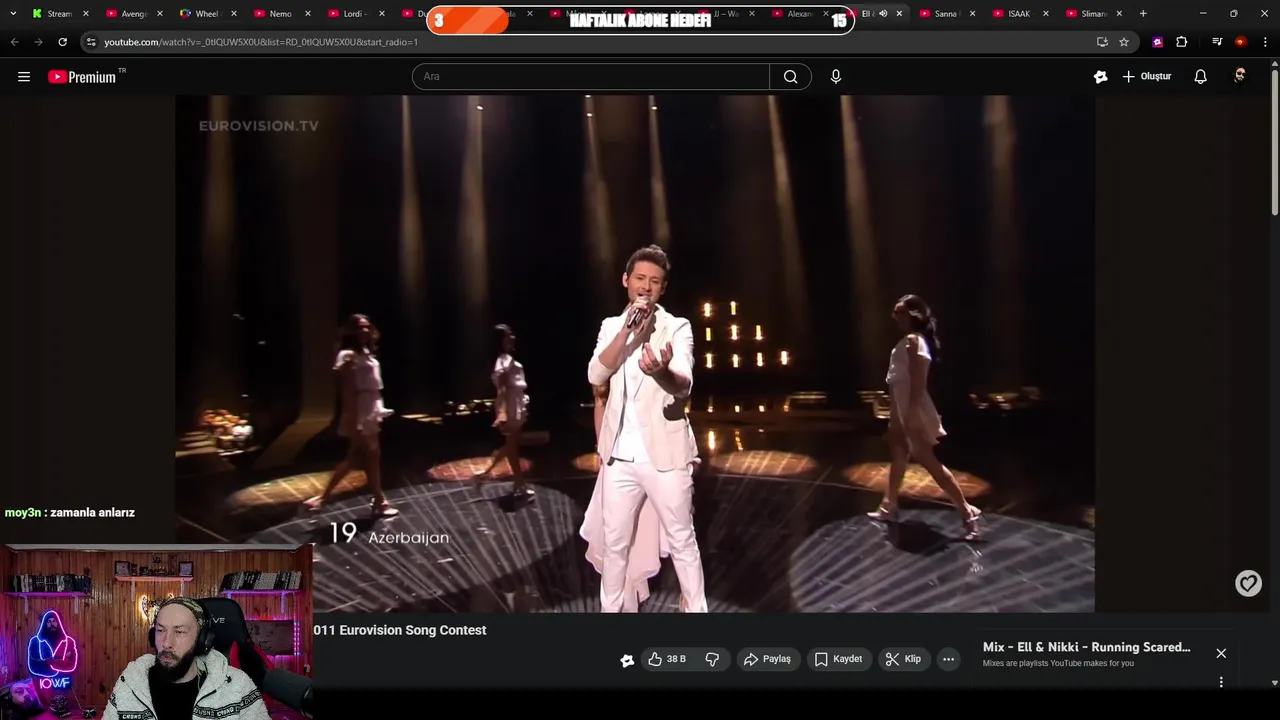Click Klip clip button

pyautogui.click(x=903, y=659)
